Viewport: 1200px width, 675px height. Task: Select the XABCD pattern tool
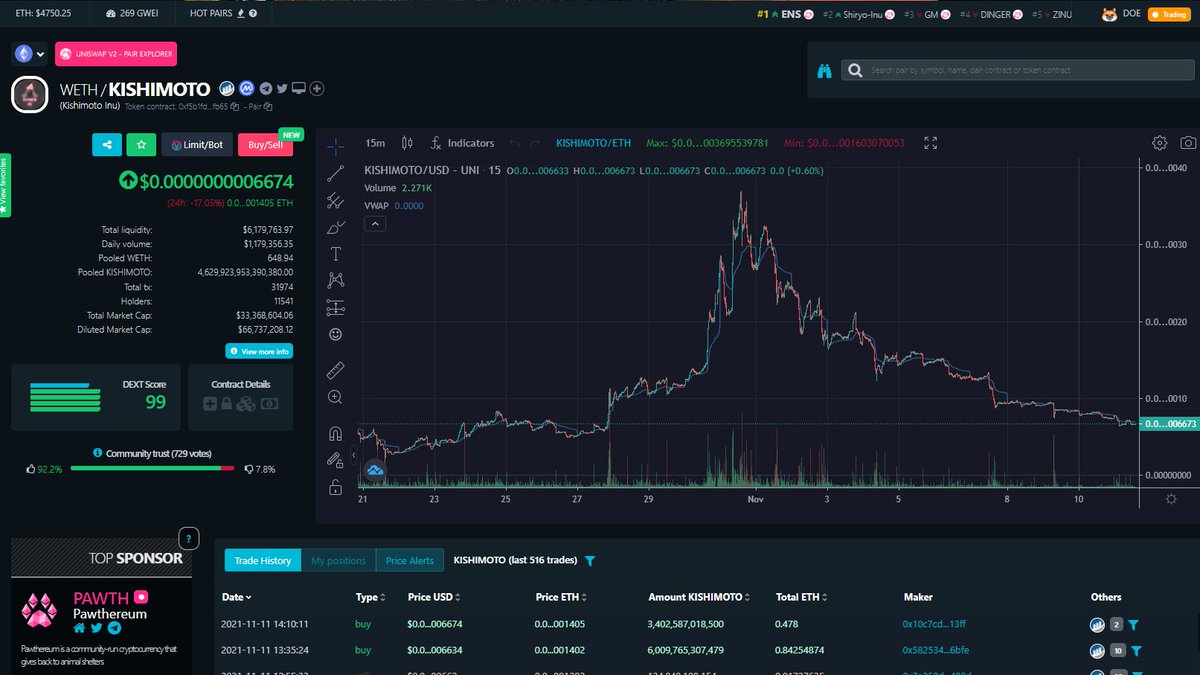(336, 280)
